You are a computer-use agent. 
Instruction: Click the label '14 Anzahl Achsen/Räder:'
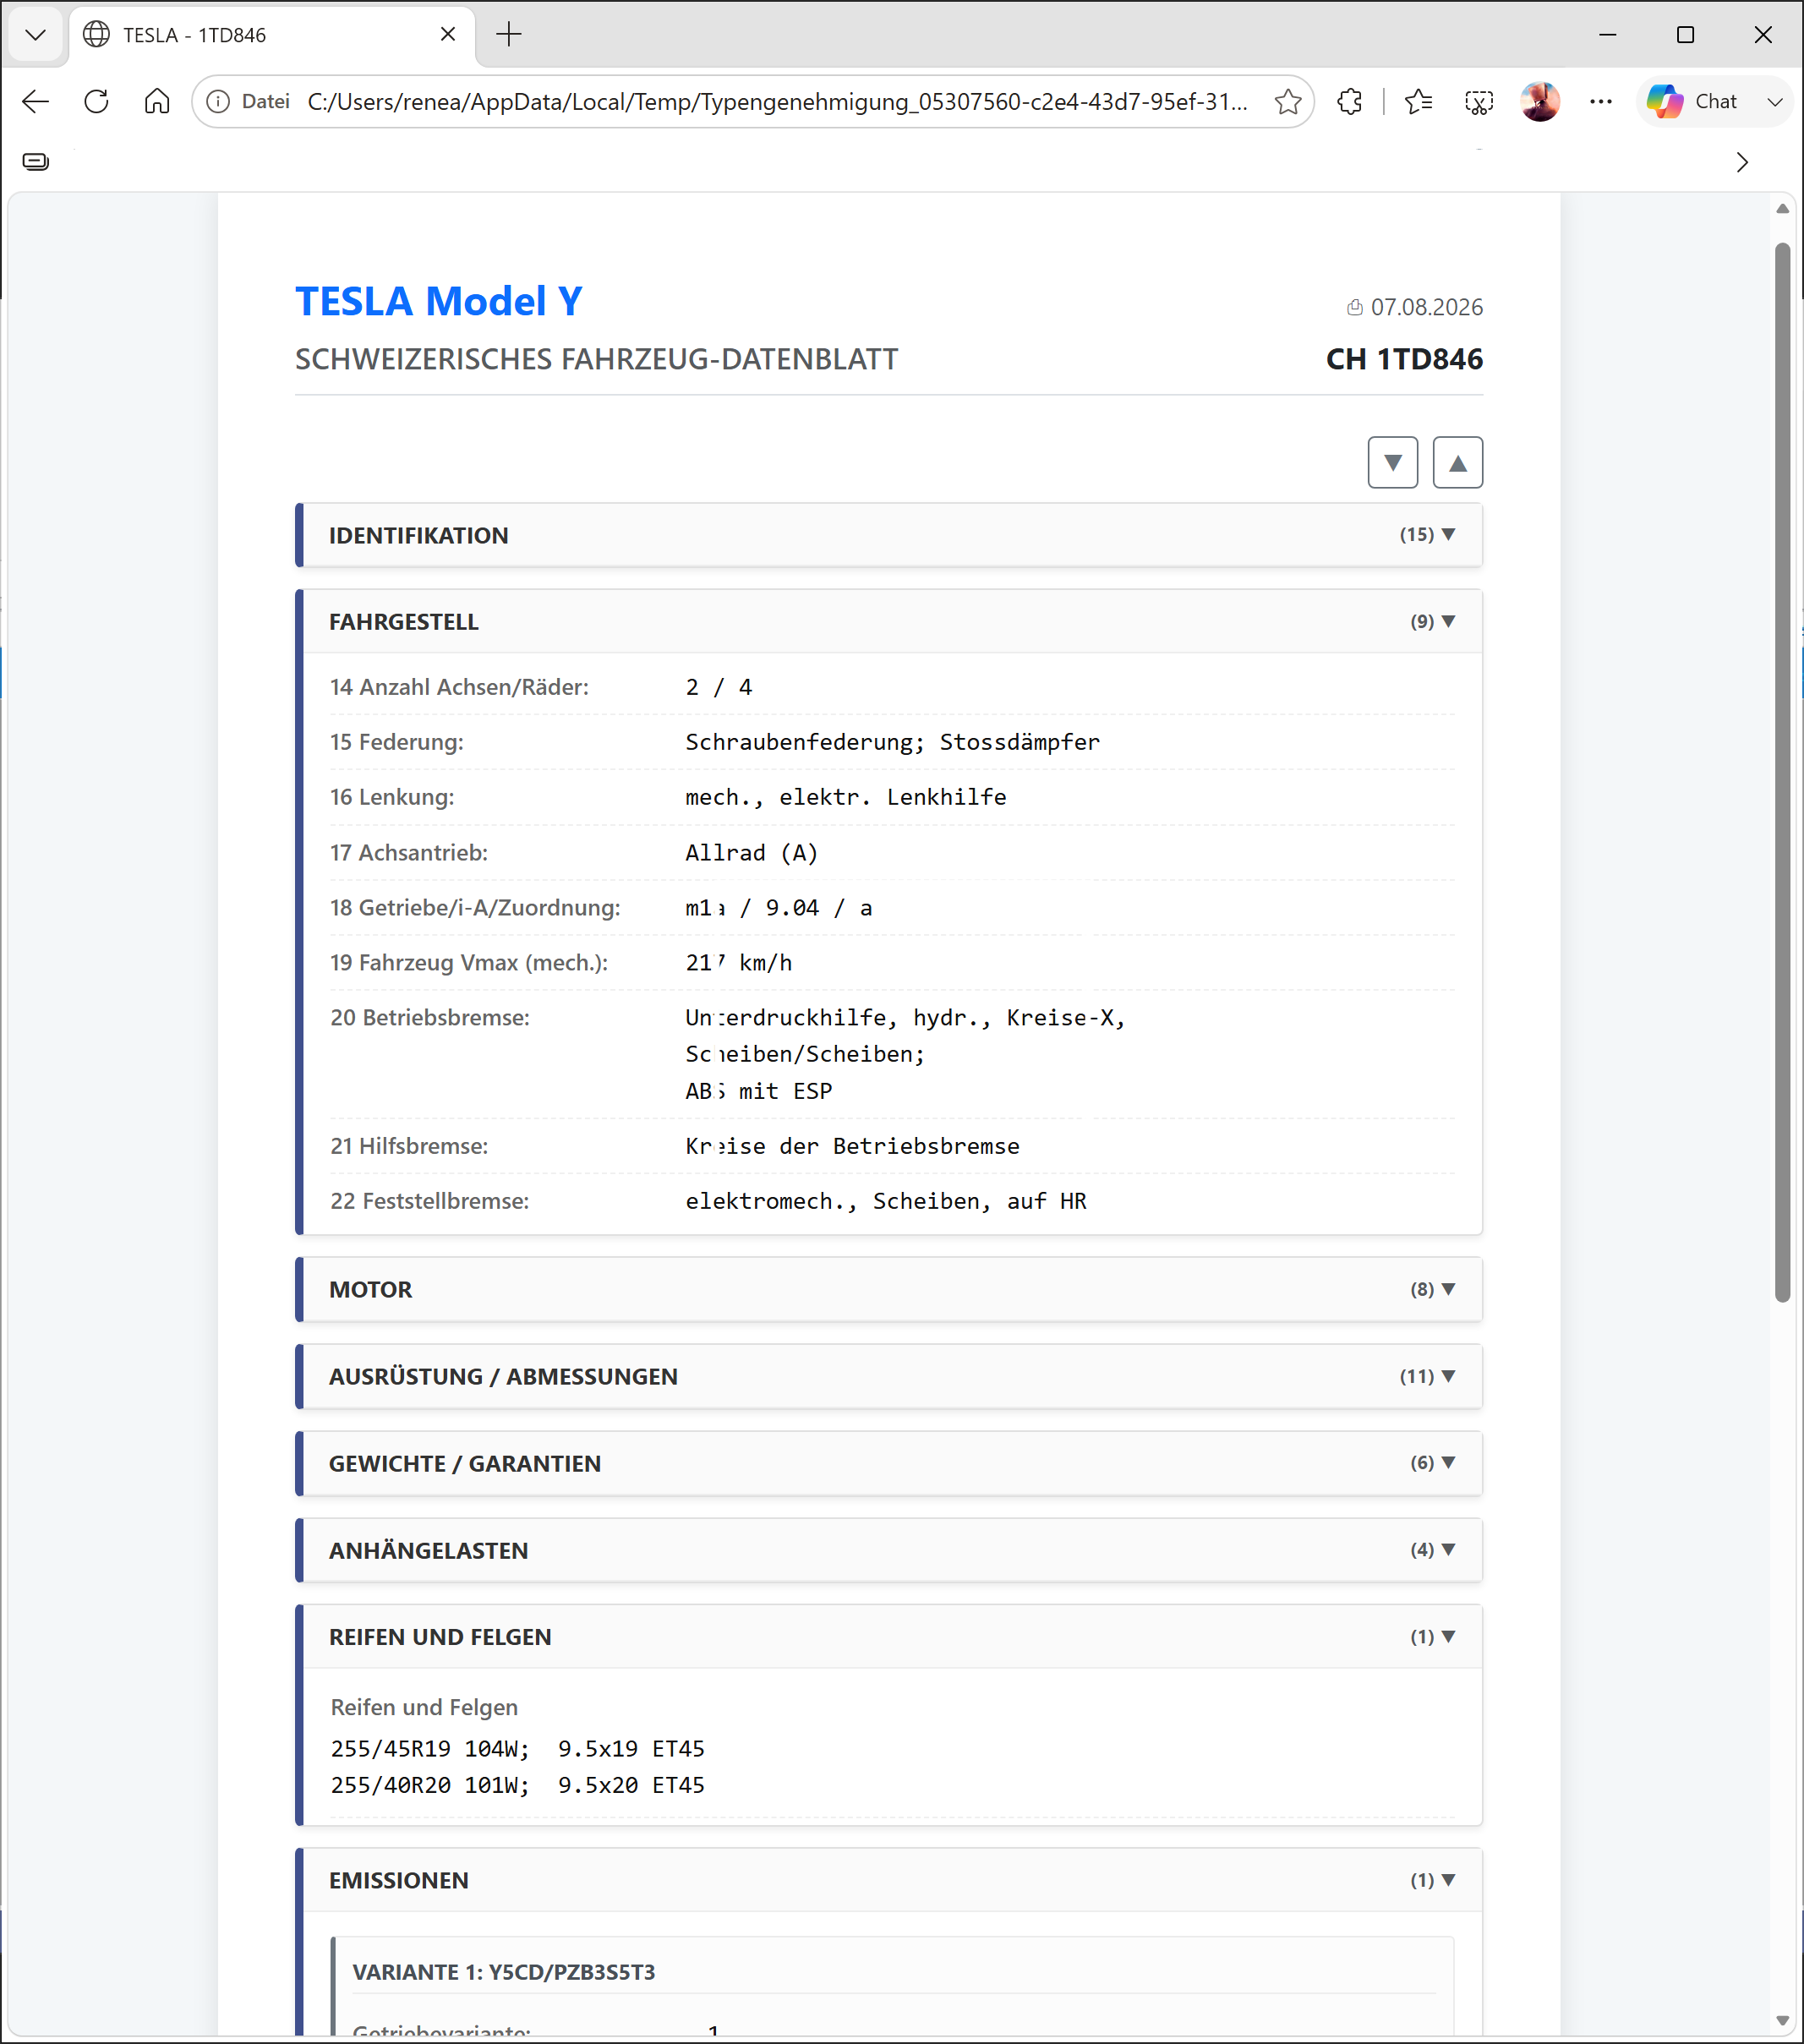(459, 687)
